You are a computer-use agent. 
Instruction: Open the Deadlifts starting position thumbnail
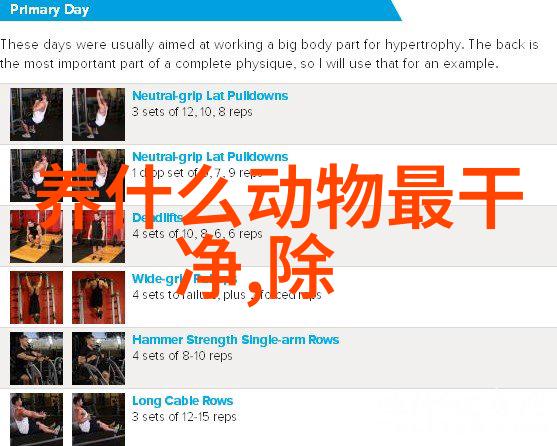[37, 236]
